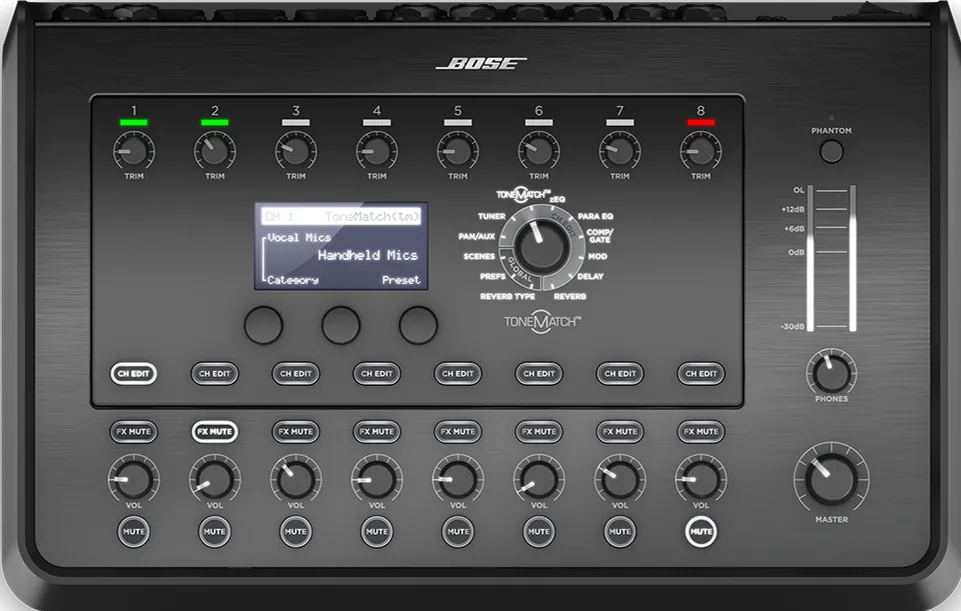Click the channel 4 VOL knob
The height and width of the screenshot is (611, 961).
point(376,479)
